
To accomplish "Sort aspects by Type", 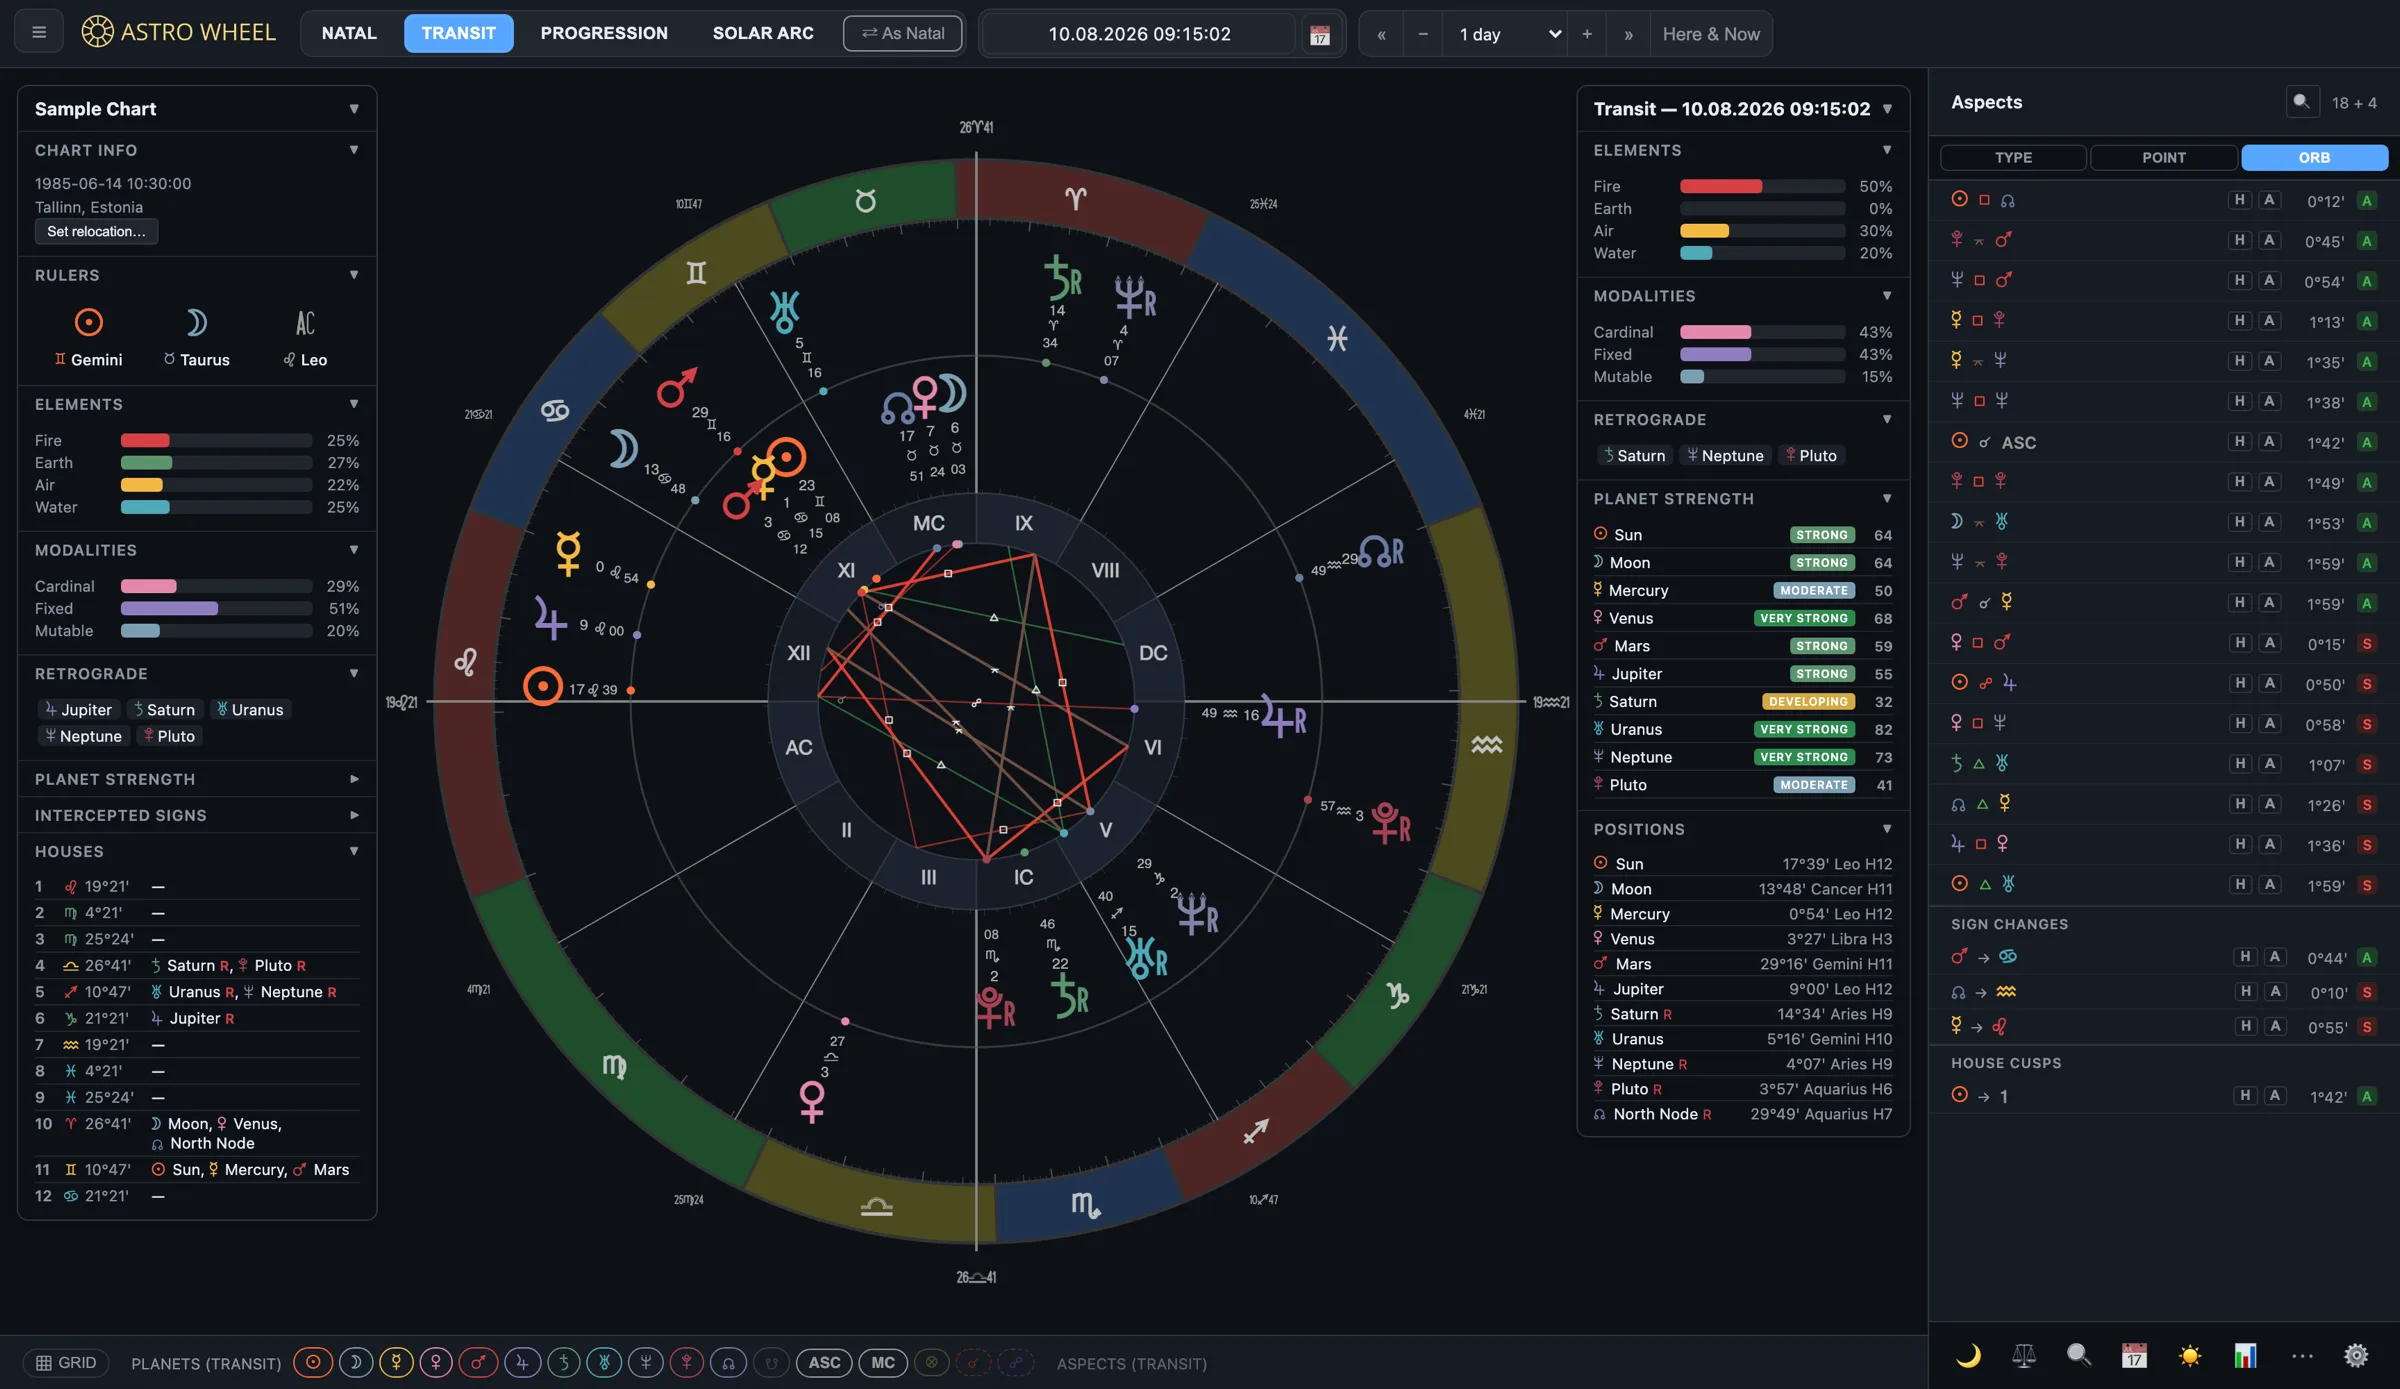I will [2013, 157].
